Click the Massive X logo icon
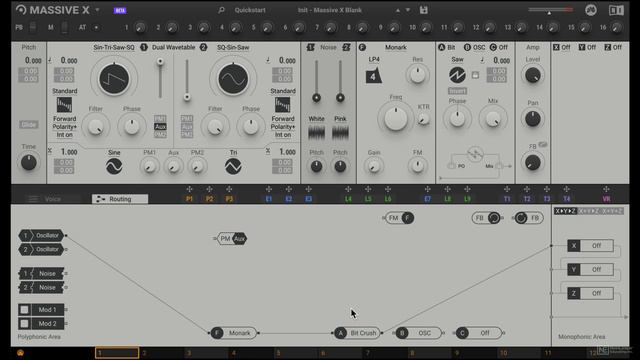 [20, 10]
